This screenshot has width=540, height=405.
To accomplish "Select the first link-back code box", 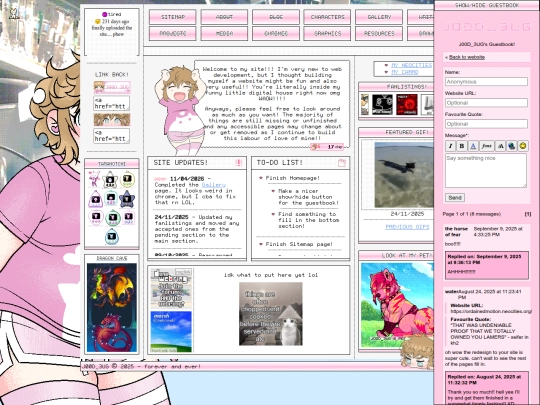I will (x=112, y=103).
